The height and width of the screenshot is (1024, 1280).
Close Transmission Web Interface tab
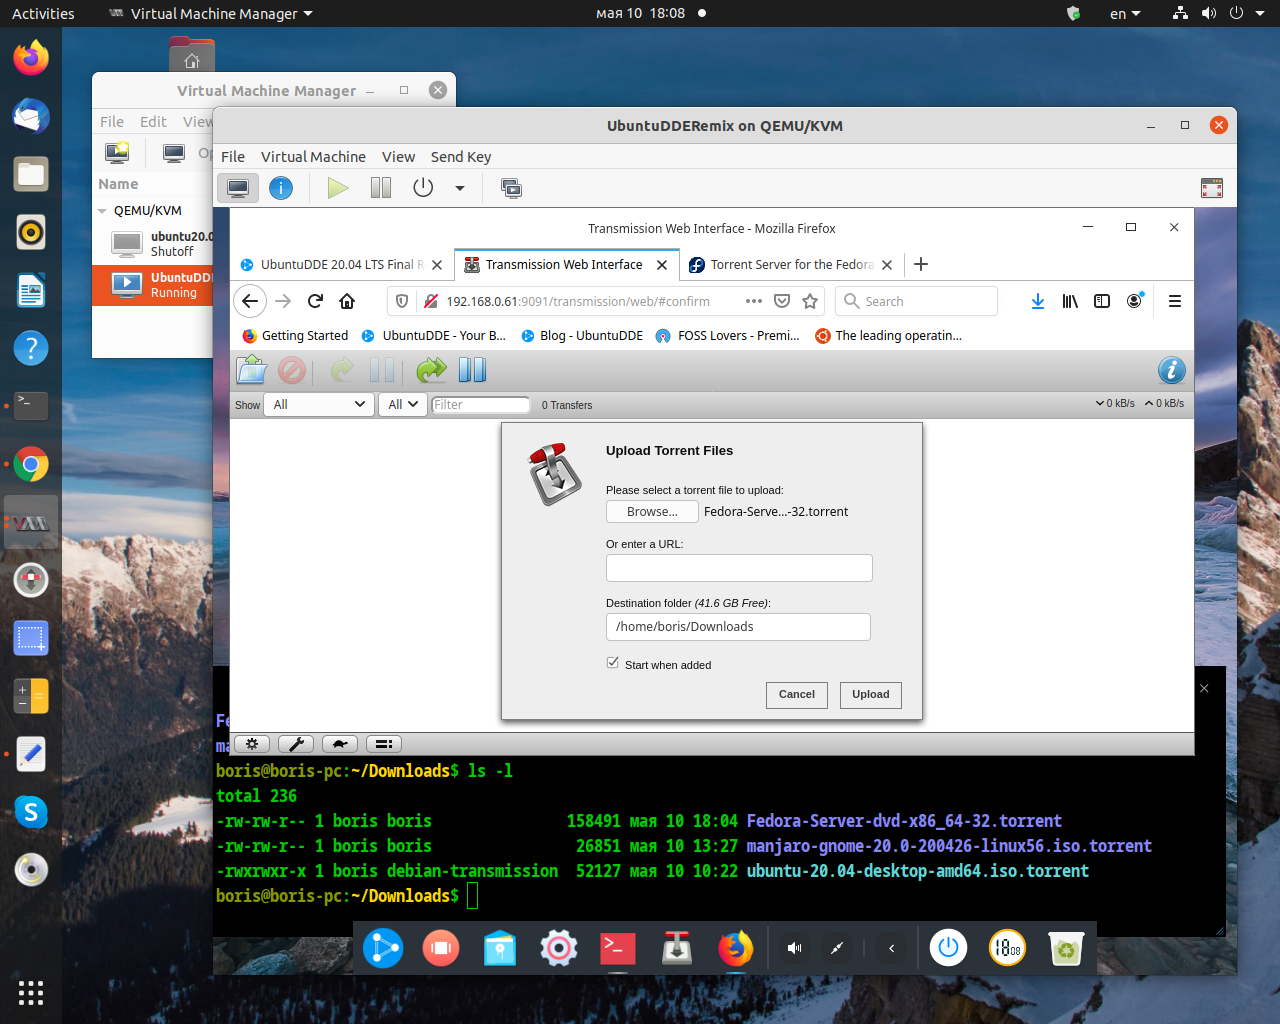point(662,265)
